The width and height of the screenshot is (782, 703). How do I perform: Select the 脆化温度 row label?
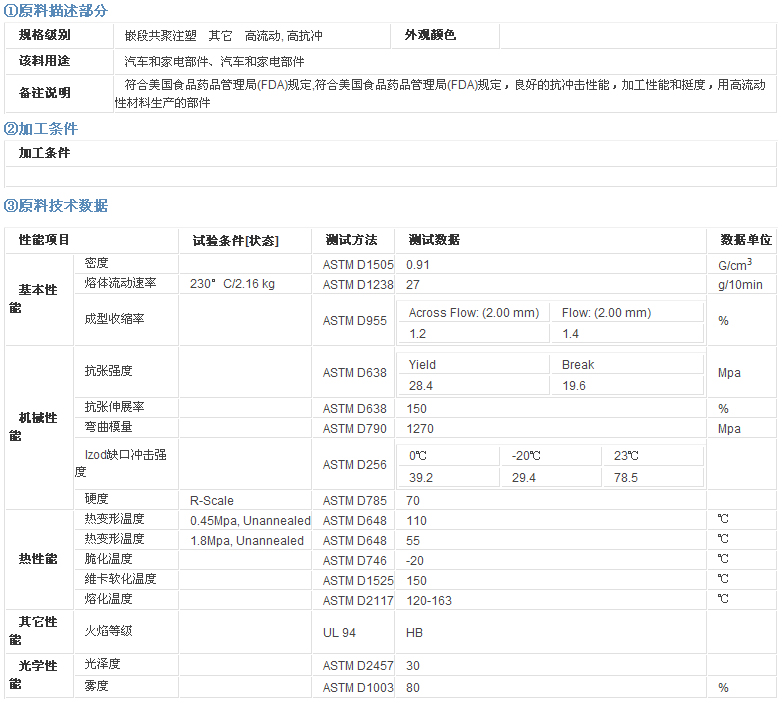(108, 559)
